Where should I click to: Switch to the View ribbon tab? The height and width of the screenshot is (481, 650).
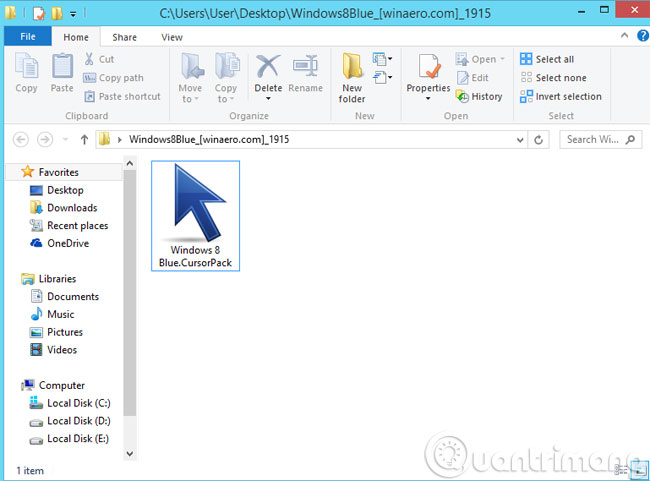click(x=172, y=37)
